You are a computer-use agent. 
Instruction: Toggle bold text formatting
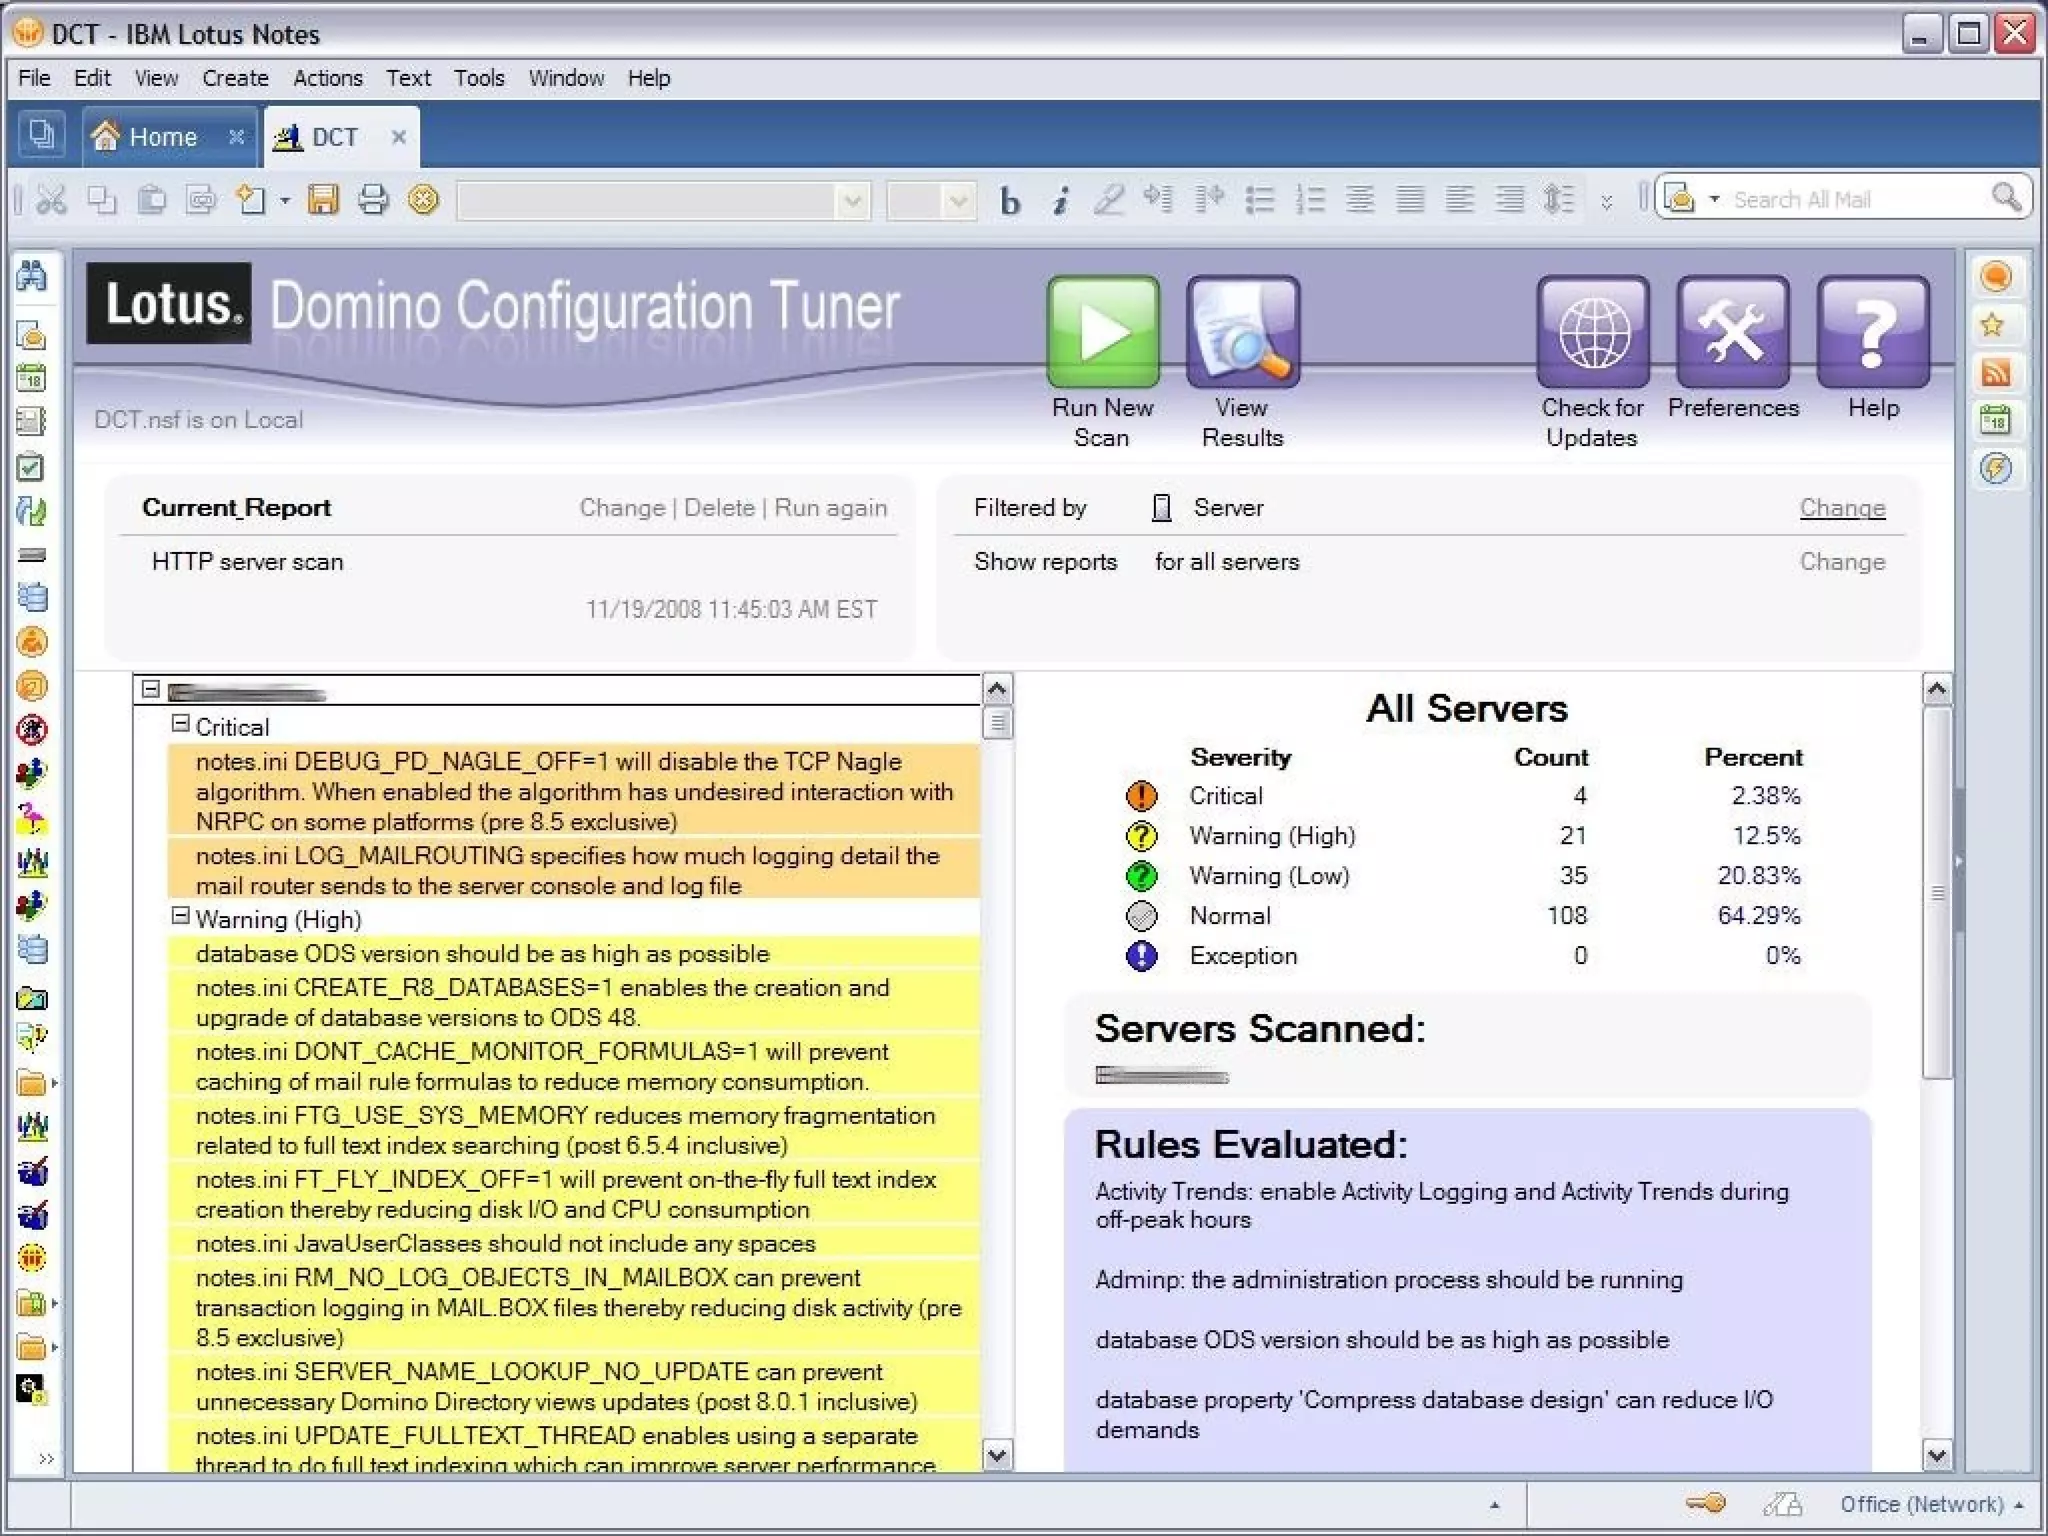[1010, 201]
